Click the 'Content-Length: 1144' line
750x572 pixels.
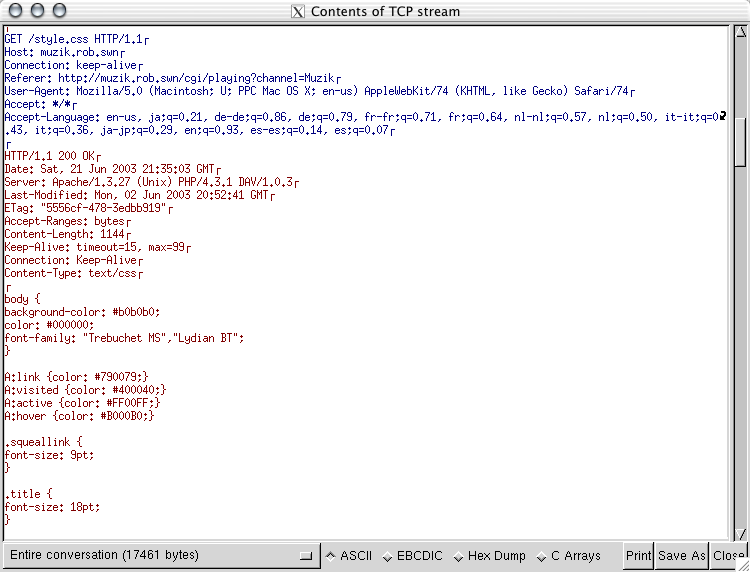(x=67, y=234)
